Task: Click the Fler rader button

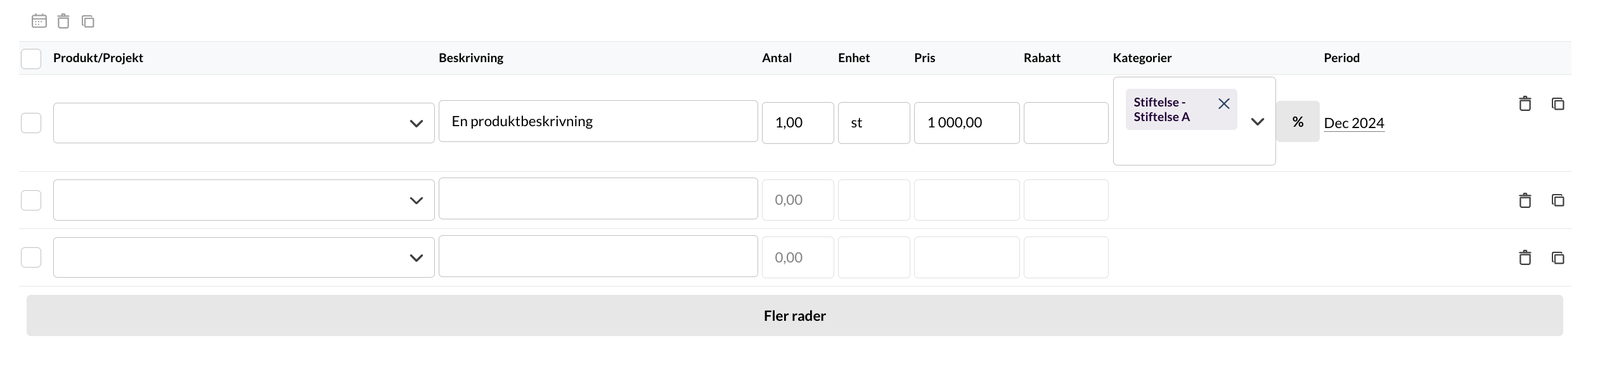Action: 795,315
